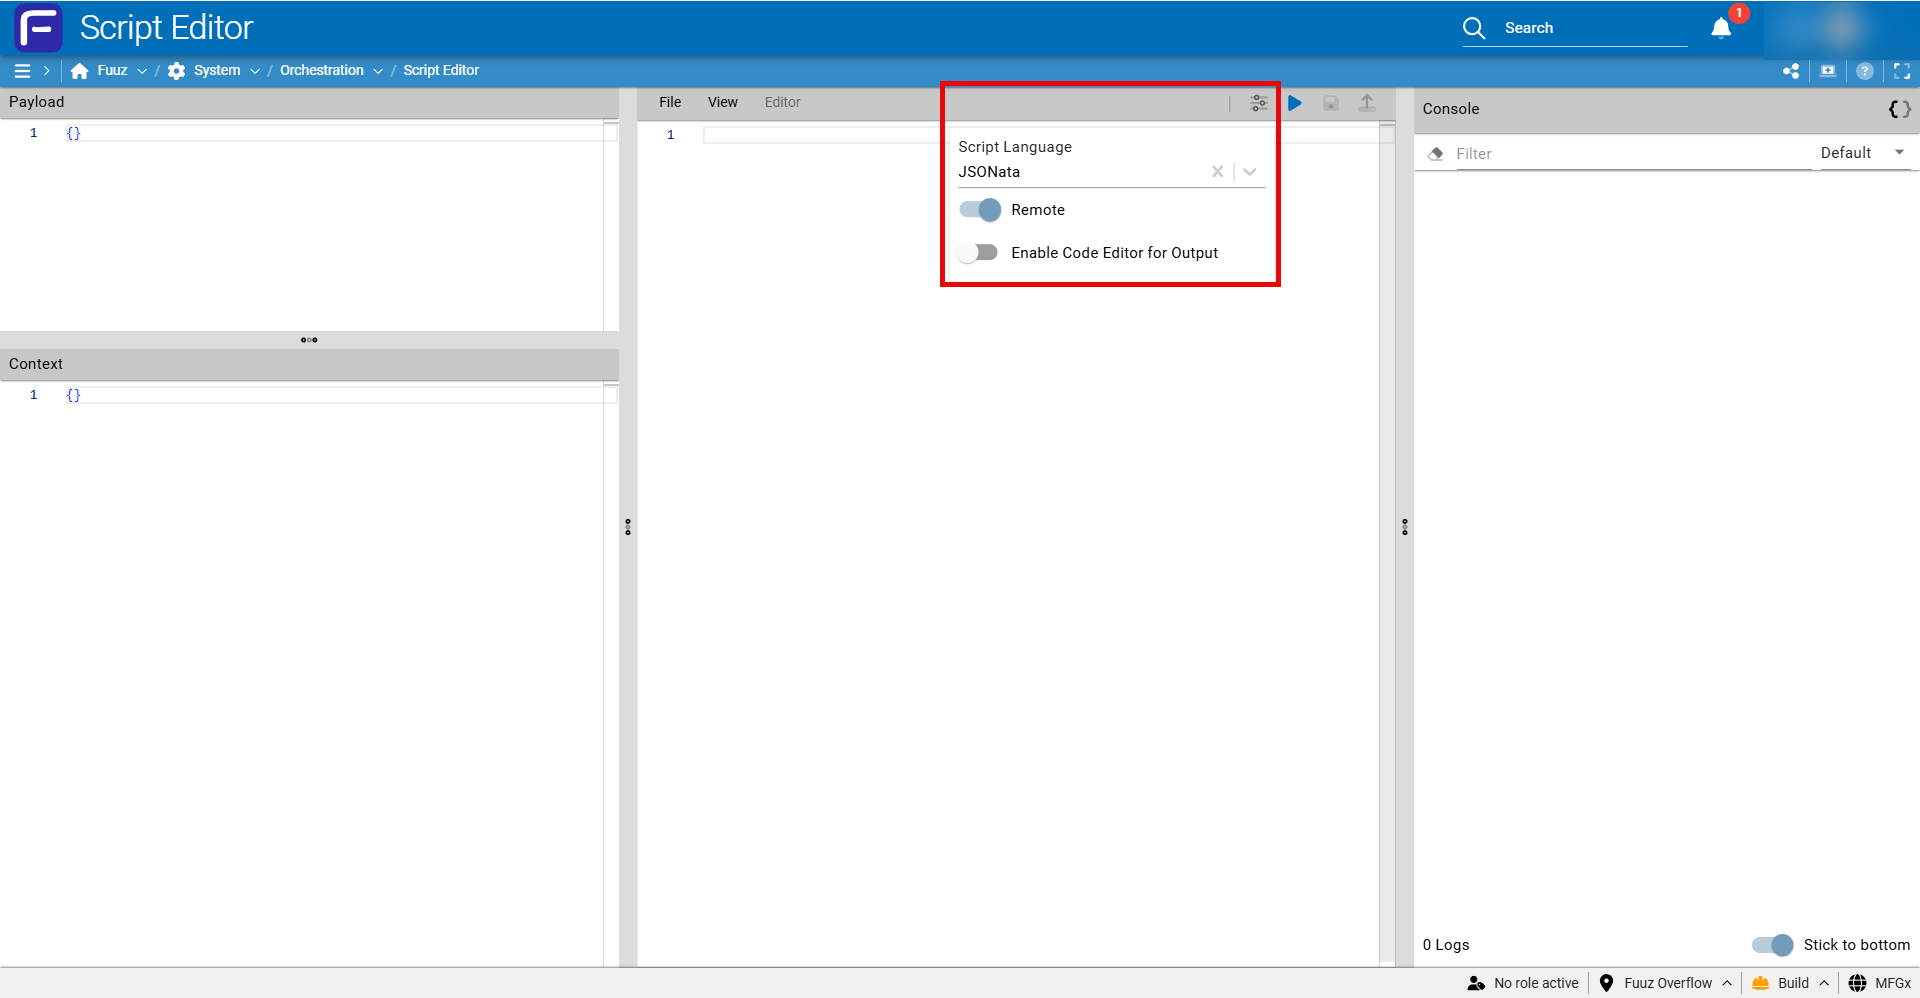Open the help question mark icon
Viewport: 1920px width, 998px height.
point(1865,71)
